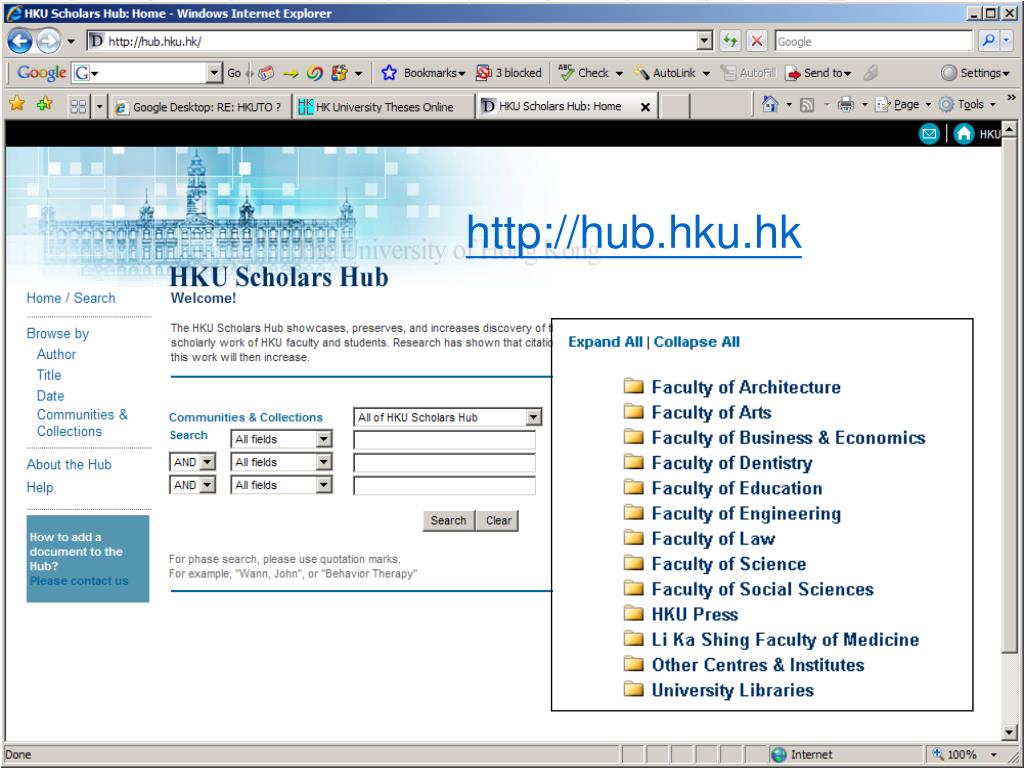
Task: Click the Clear button
Action: [498, 520]
